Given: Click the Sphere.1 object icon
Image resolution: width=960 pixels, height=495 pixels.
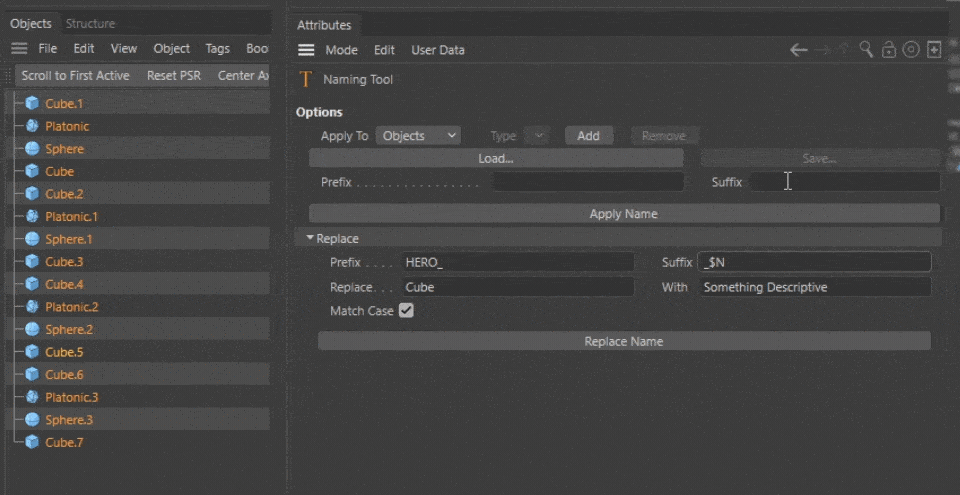Looking at the screenshot, I should click(x=32, y=239).
